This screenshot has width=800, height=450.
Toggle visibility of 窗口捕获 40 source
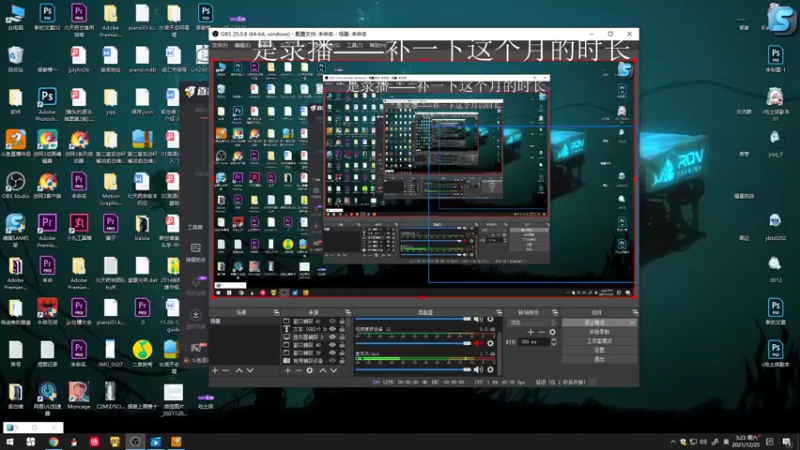click(x=333, y=345)
